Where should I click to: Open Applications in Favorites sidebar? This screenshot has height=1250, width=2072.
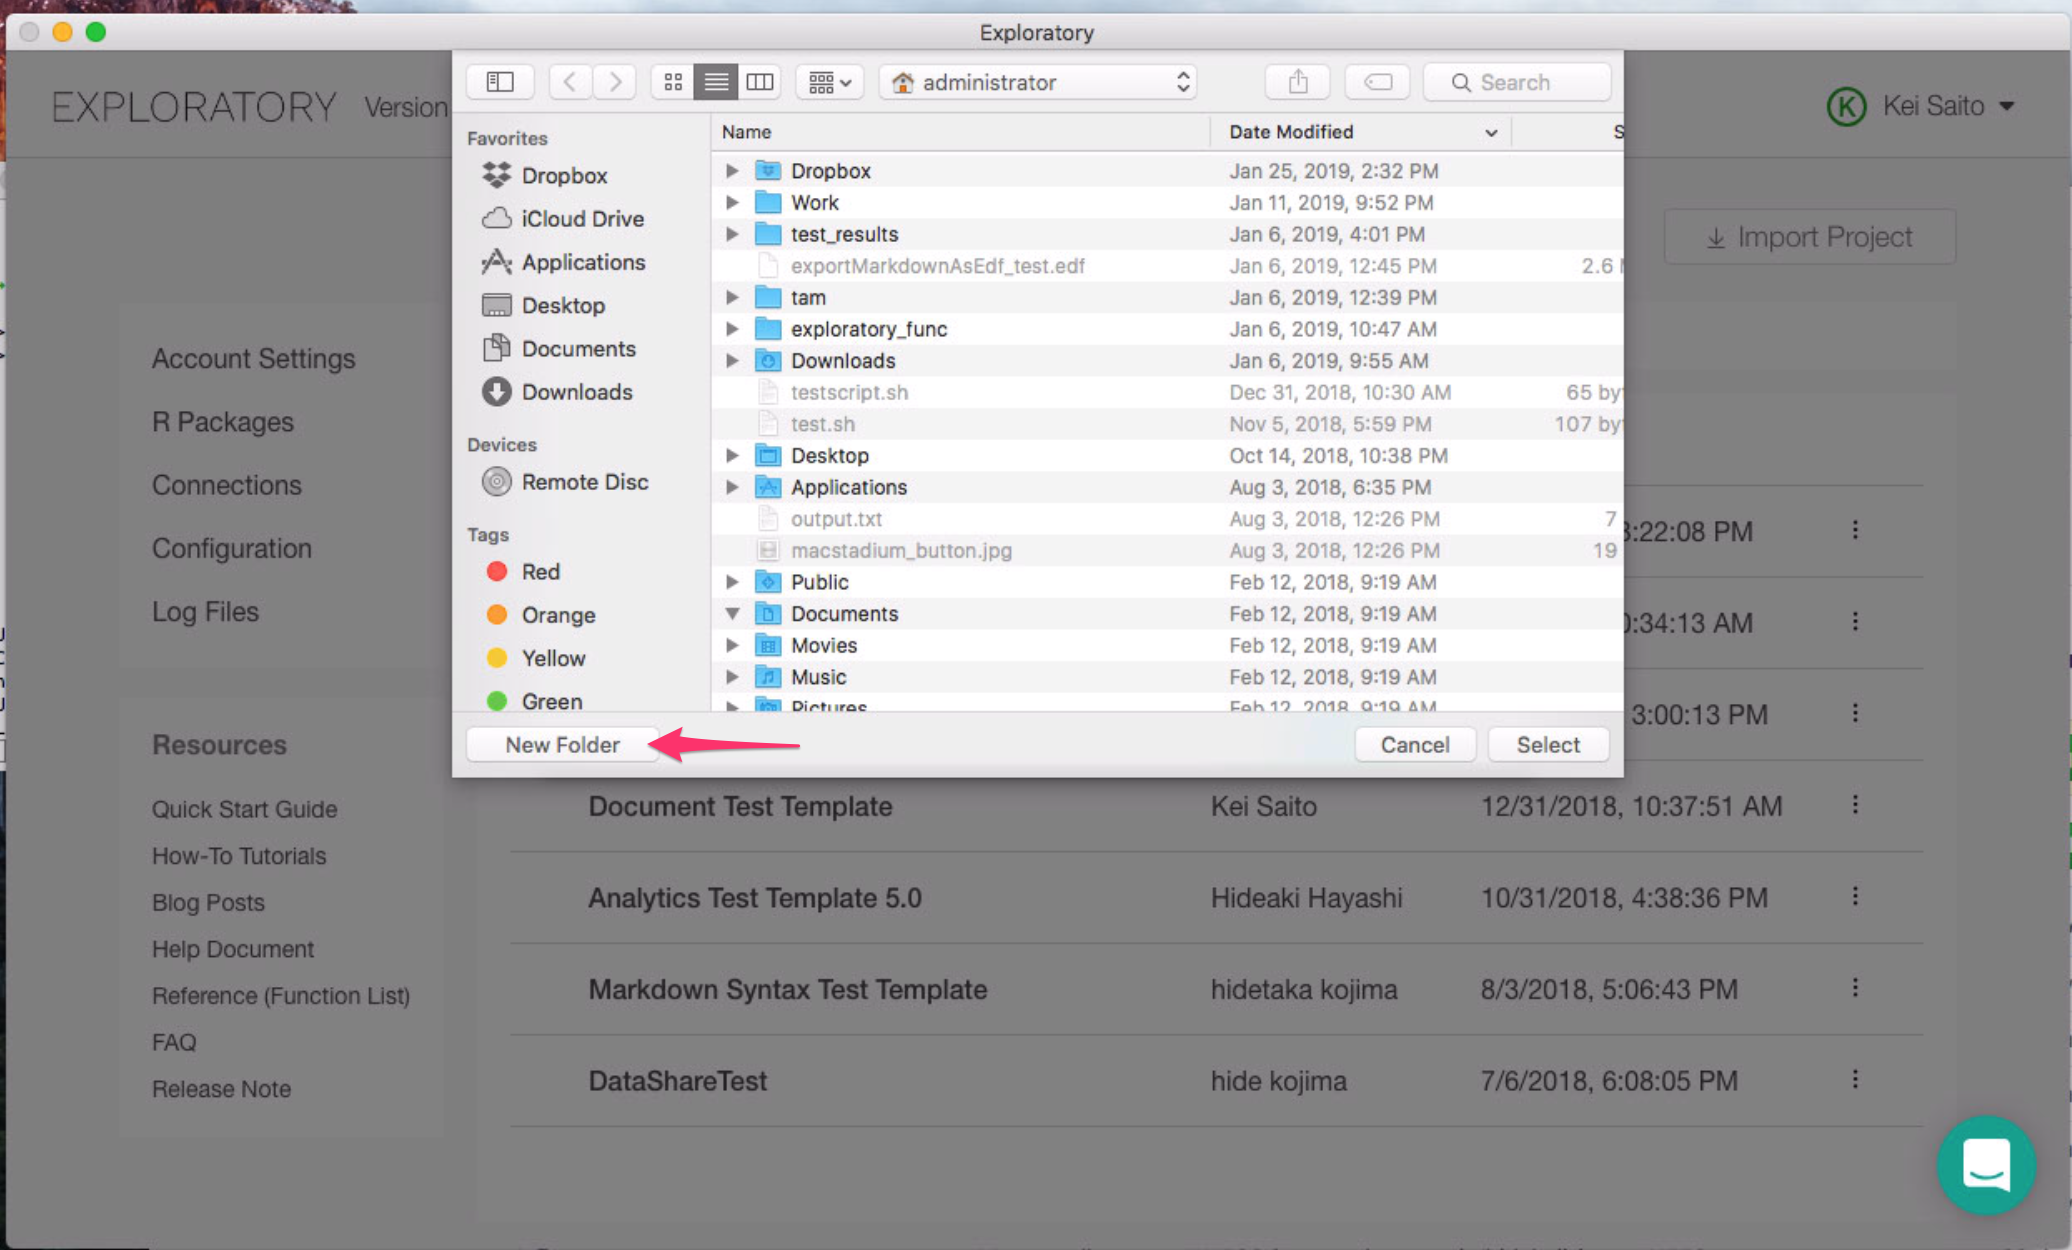pyautogui.click(x=563, y=262)
